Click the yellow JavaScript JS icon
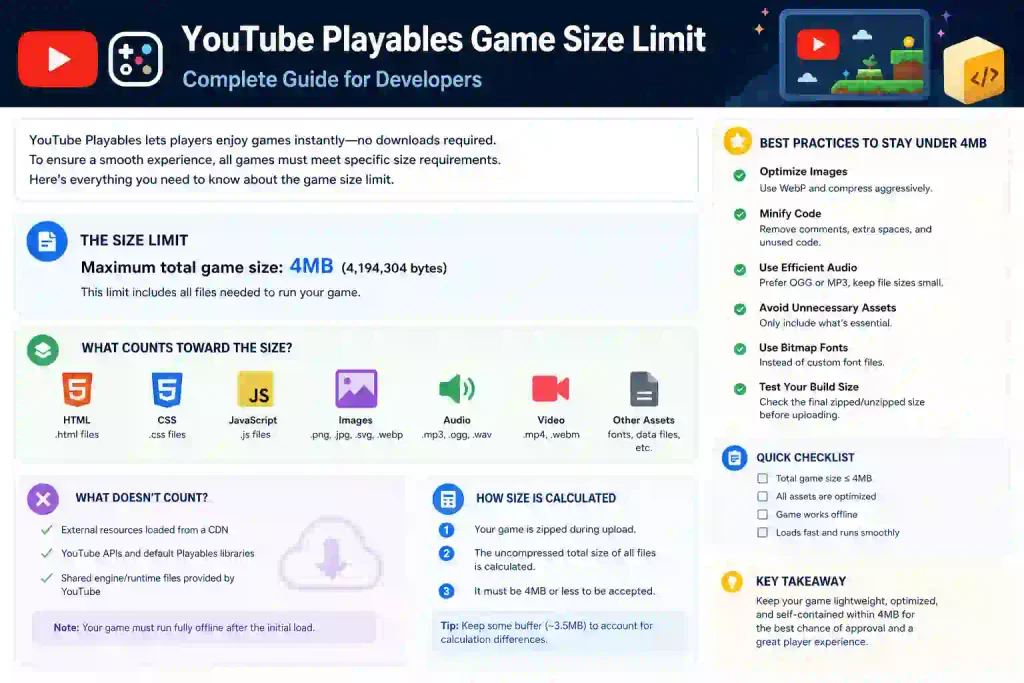This screenshot has width=1024, height=683. 255,389
